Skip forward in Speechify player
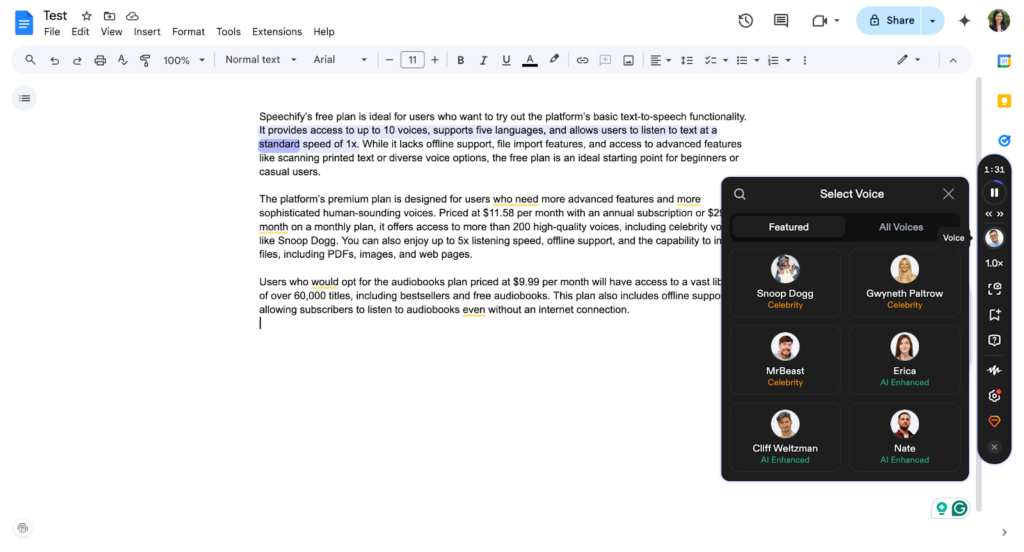The width and height of the screenshot is (1024, 552). click(1000, 214)
